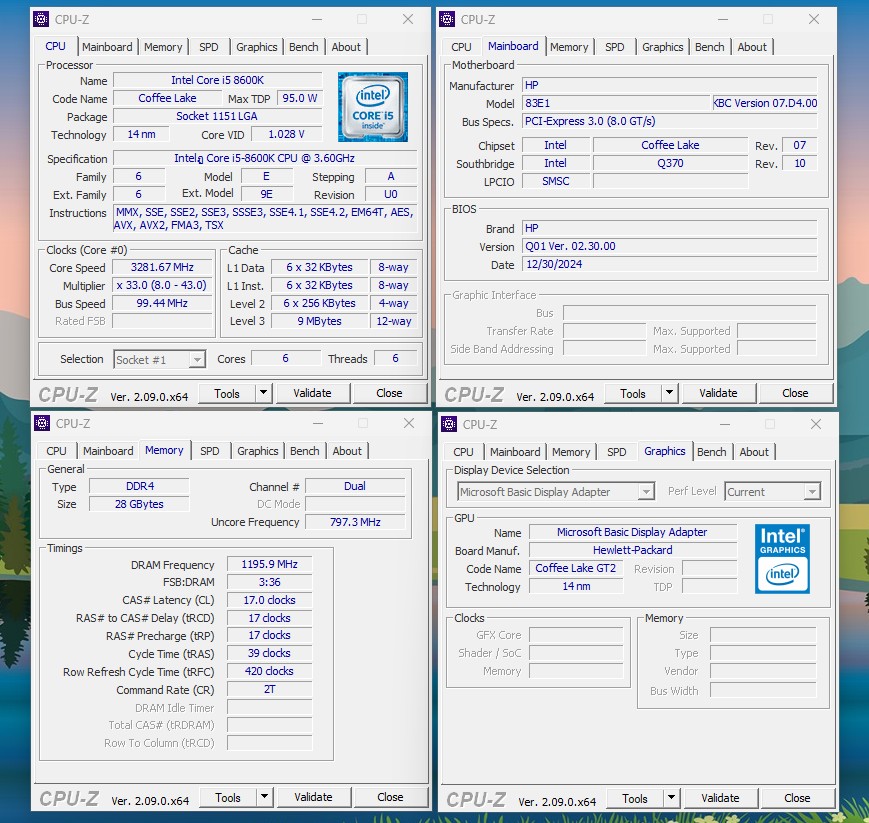Open the SPD tab in the CPU window
The width and height of the screenshot is (869, 823).
tap(209, 47)
